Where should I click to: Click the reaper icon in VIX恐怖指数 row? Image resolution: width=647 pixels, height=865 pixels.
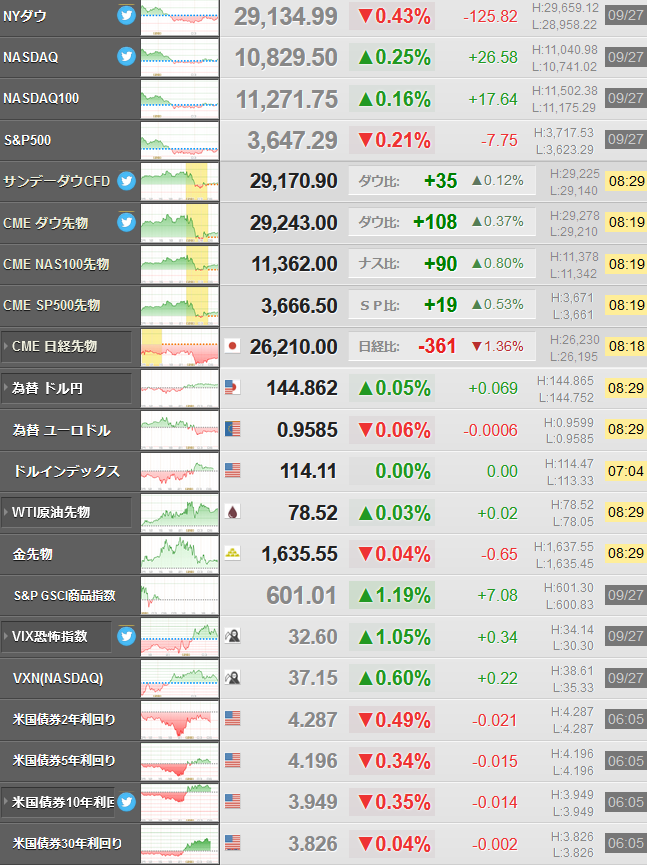point(232,636)
